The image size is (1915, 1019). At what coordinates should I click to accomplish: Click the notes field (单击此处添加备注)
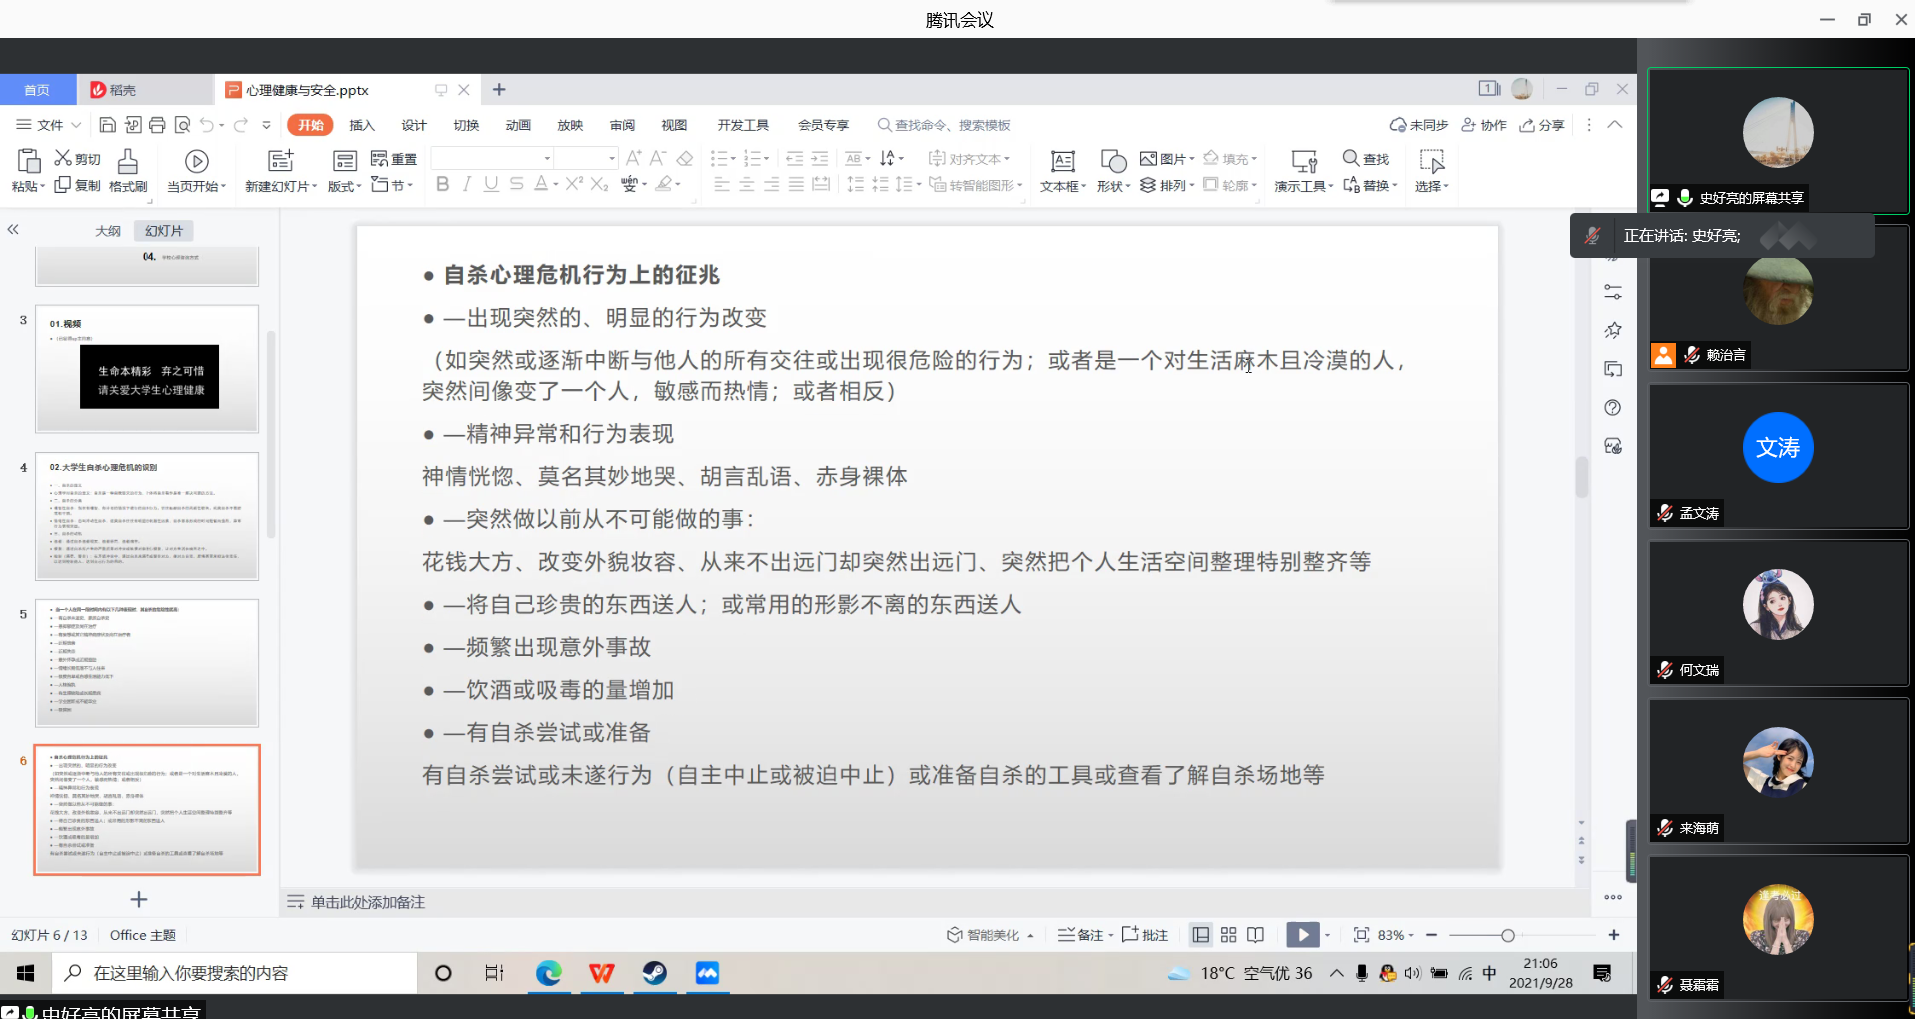368,902
